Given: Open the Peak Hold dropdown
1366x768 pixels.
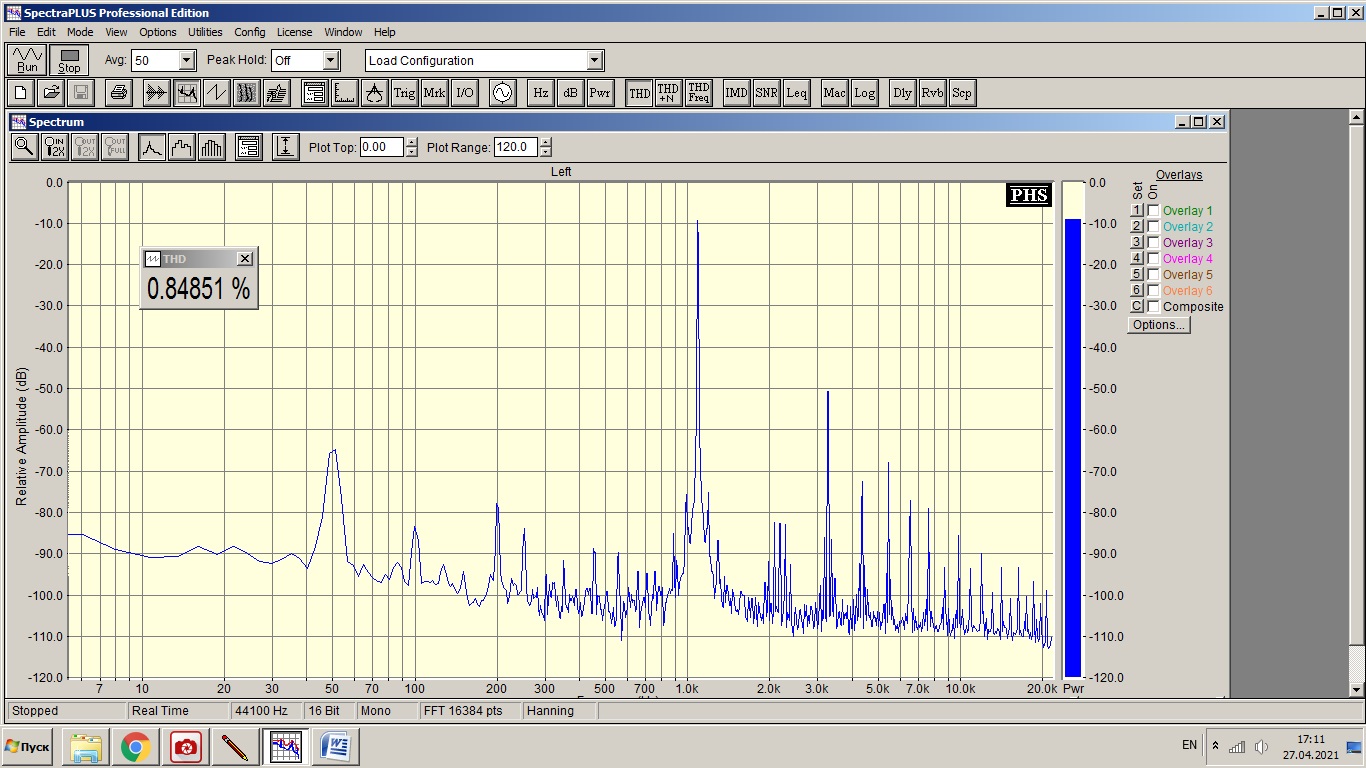Looking at the screenshot, I should 331,60.
